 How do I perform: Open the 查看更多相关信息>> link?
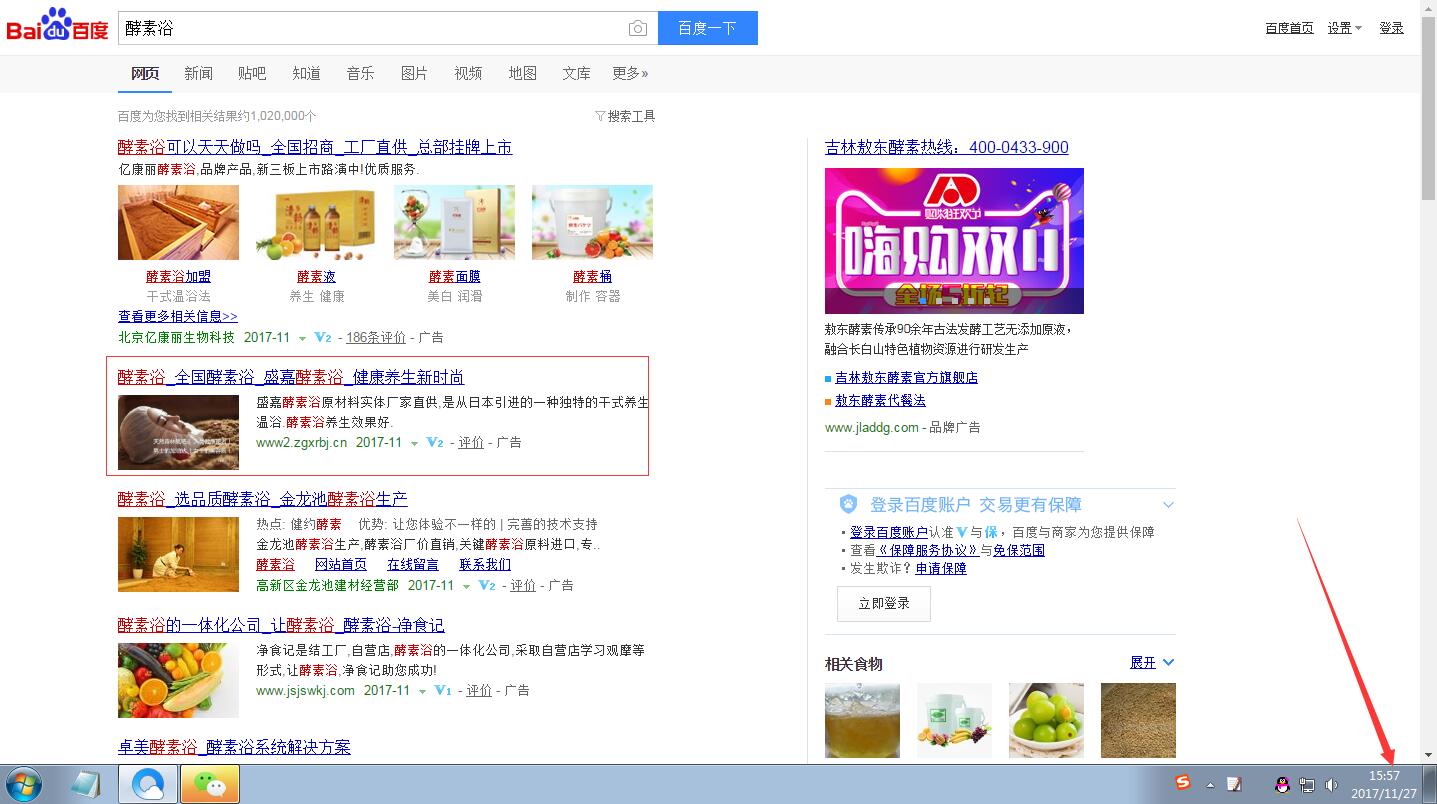pyautogui.click(x=178, y=316)
